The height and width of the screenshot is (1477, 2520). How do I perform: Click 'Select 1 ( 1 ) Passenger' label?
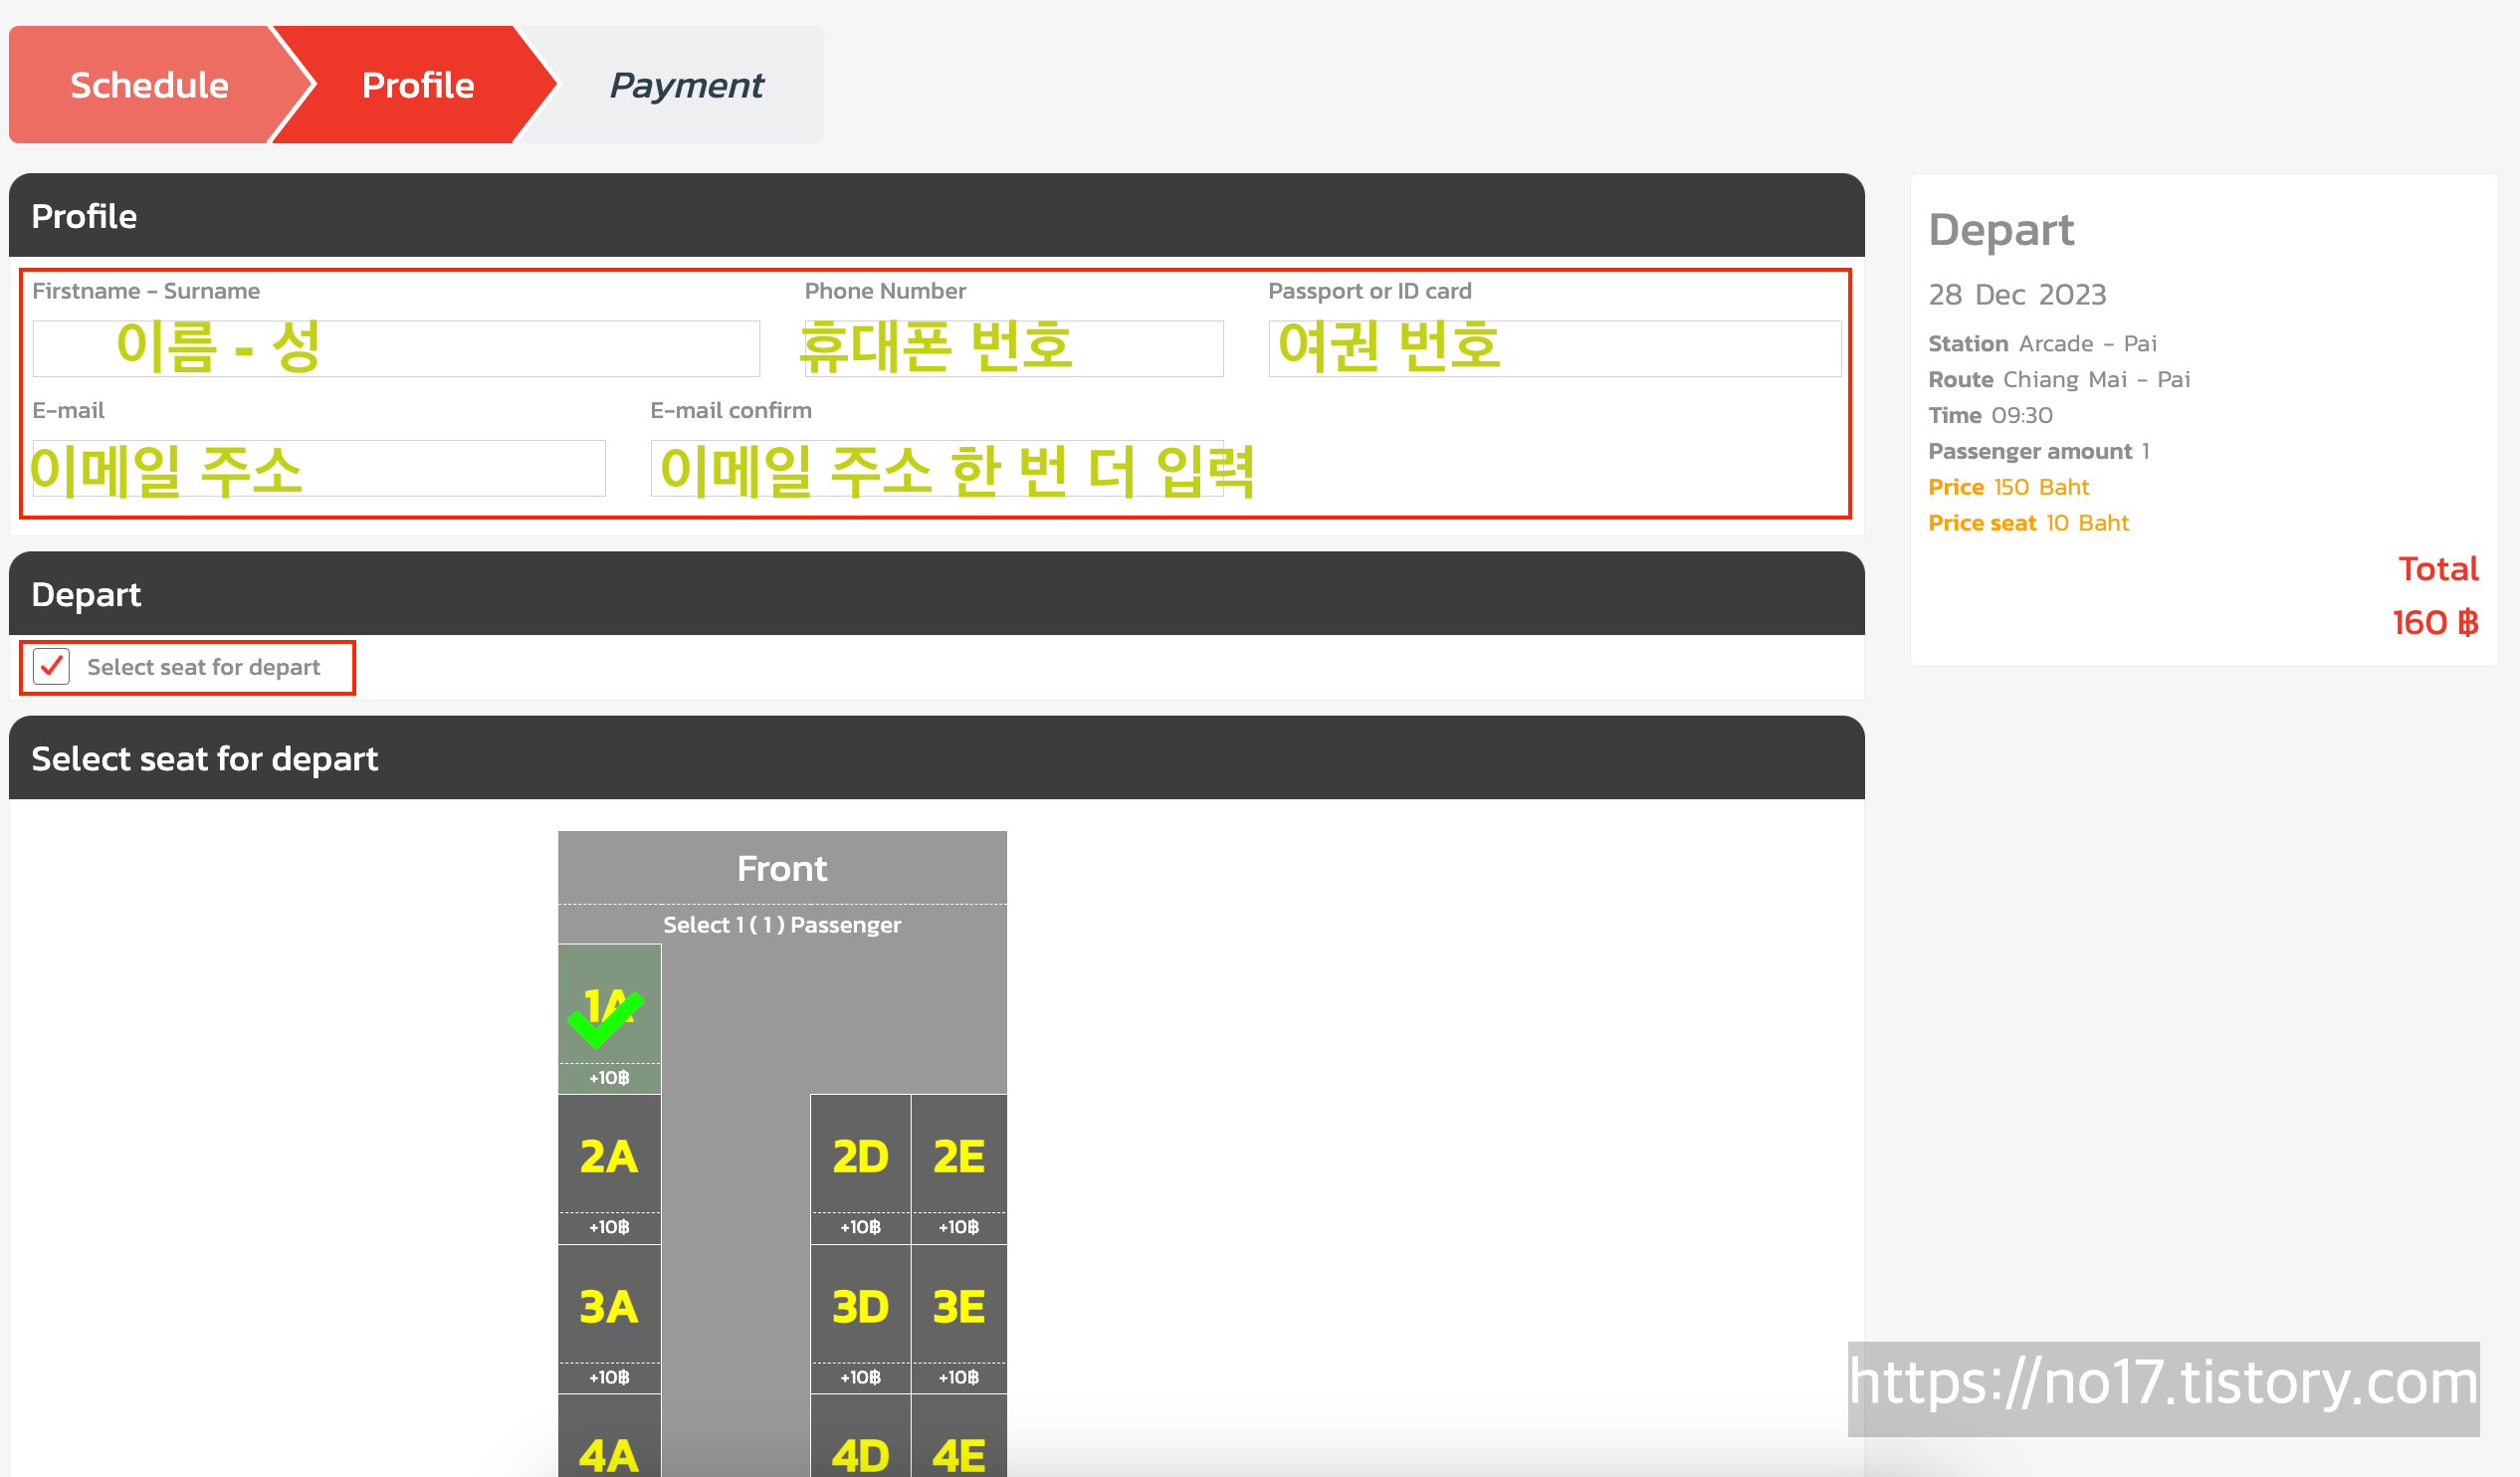coord(782,925)
